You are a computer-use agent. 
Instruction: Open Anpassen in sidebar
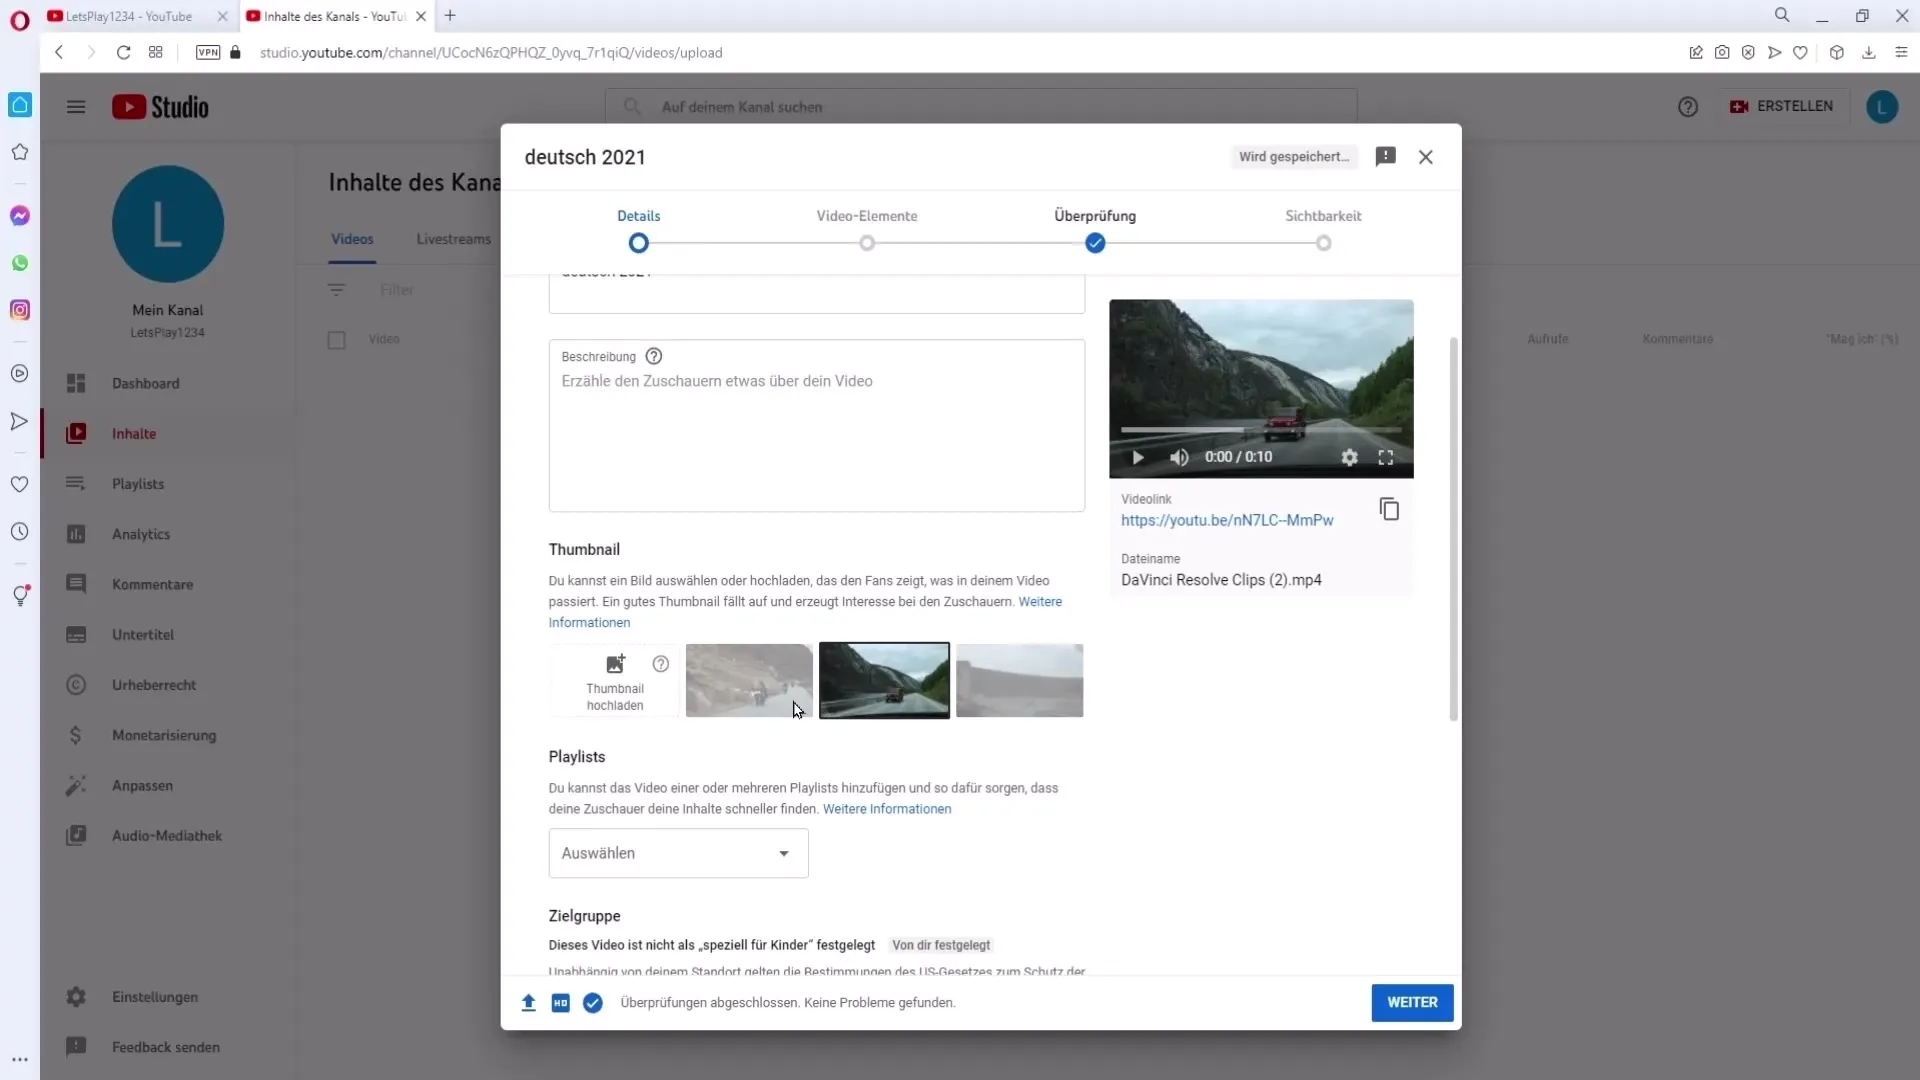168,785
